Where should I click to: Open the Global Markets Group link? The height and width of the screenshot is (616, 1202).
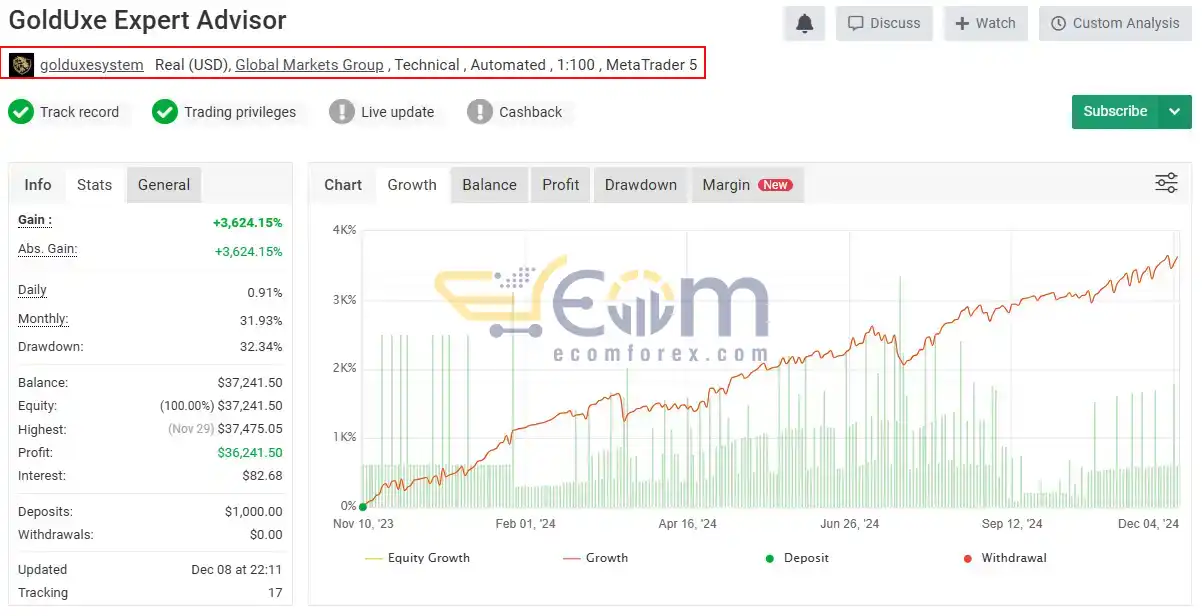pyautogui.click(x=309, y=65)
